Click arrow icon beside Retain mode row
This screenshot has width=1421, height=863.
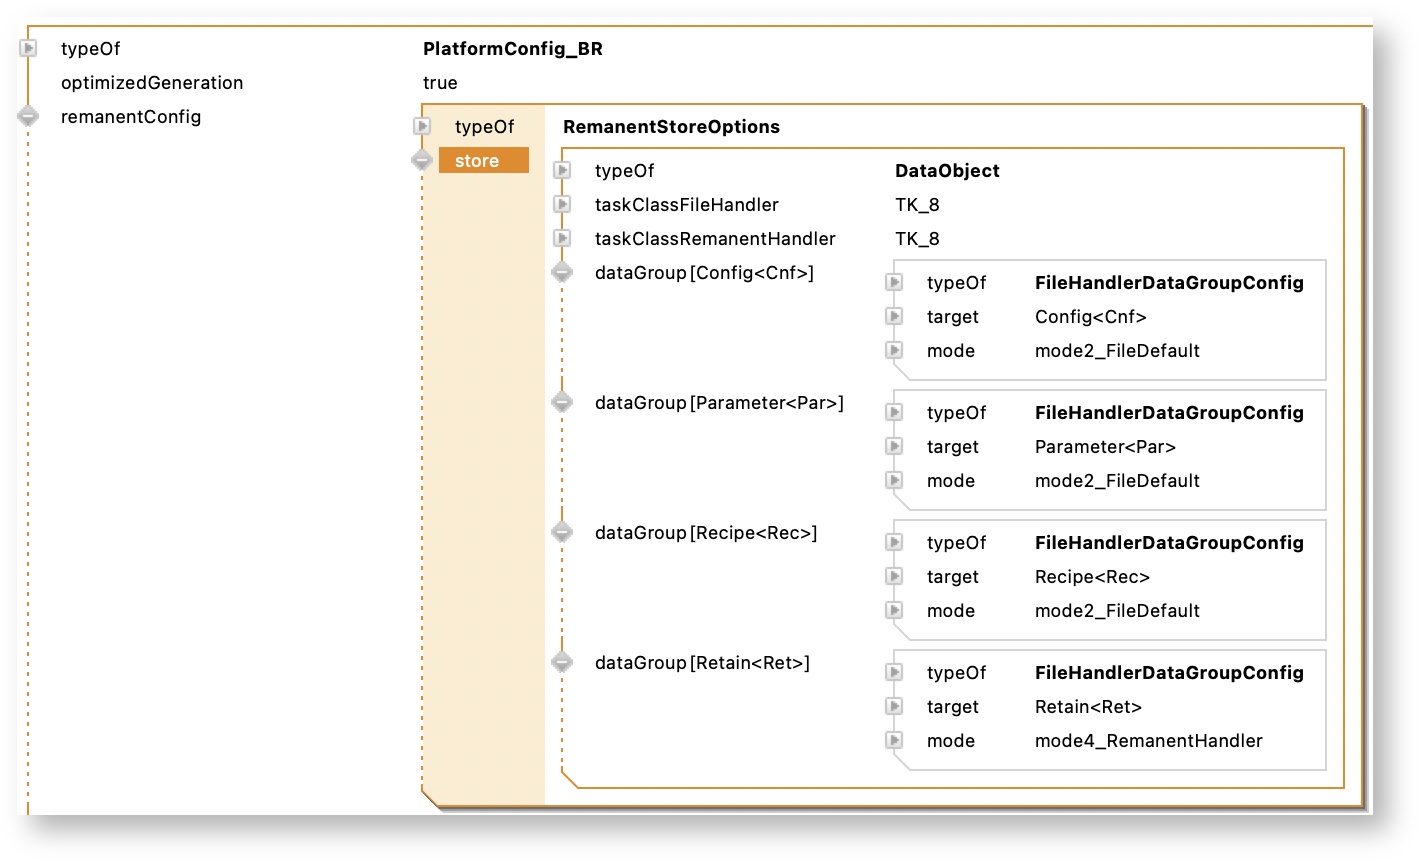[x=894, y=741]
